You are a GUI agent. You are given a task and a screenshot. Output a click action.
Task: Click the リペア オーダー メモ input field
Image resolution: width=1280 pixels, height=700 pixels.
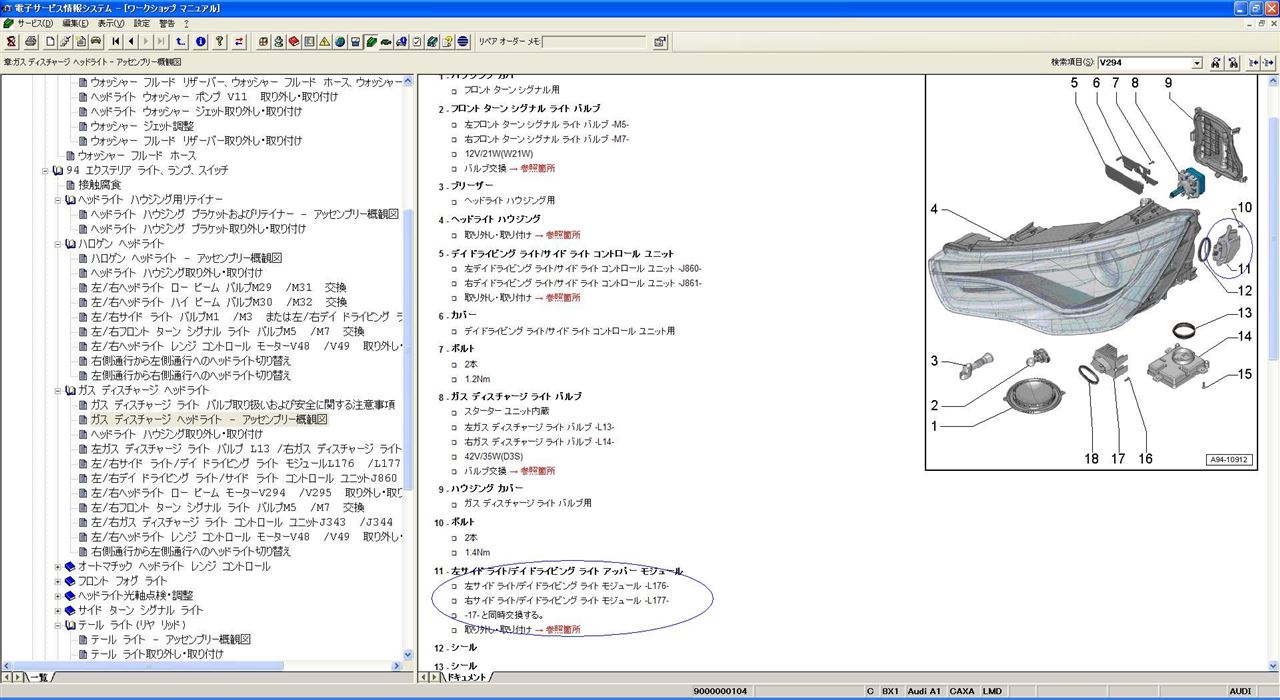coord(594,42)
